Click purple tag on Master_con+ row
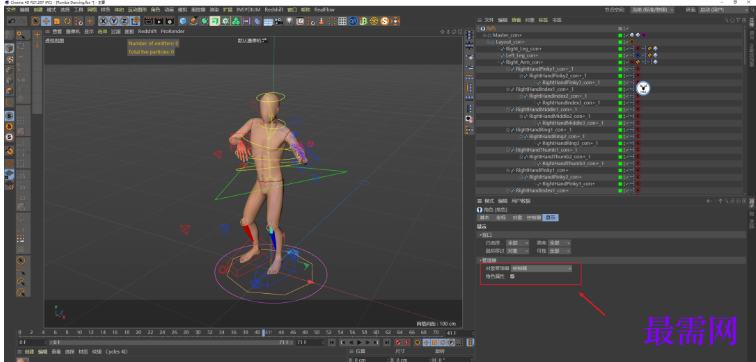 [x=644, y=35]
